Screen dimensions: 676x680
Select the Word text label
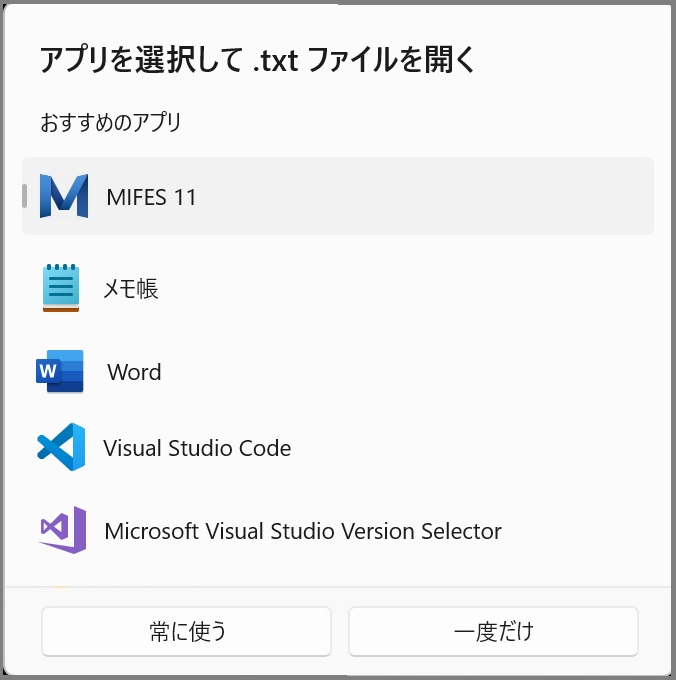[x=134, y=372]
